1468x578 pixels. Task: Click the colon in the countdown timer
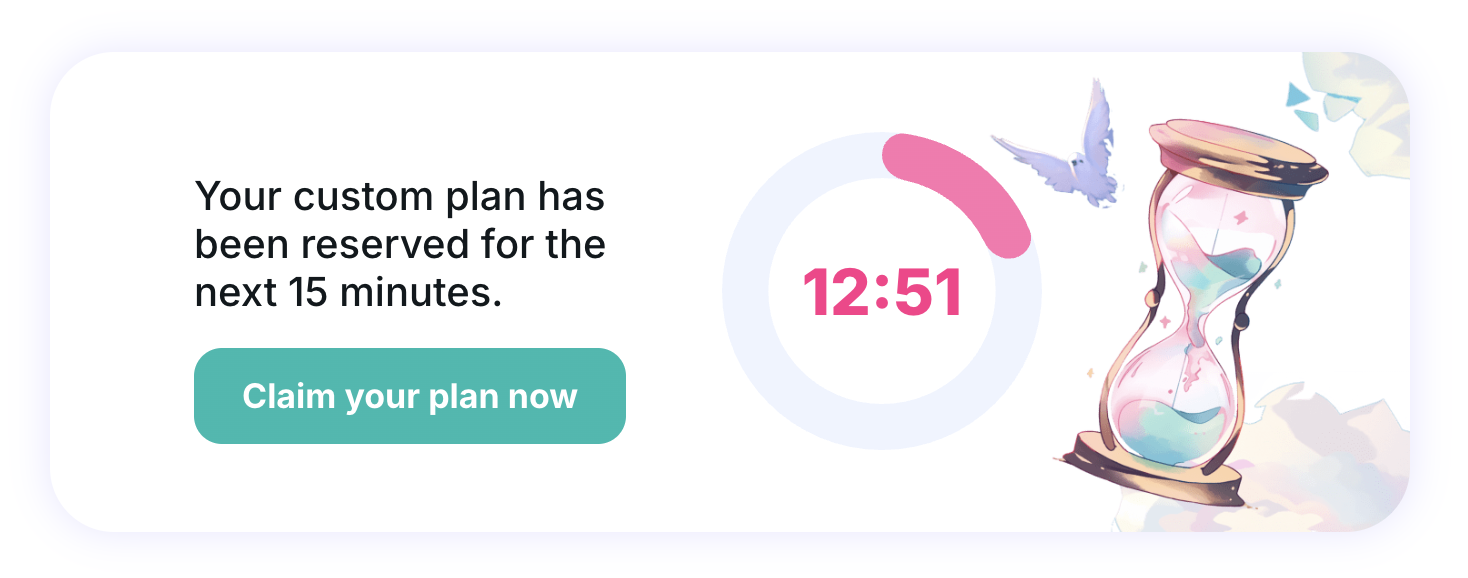(882, 293)
